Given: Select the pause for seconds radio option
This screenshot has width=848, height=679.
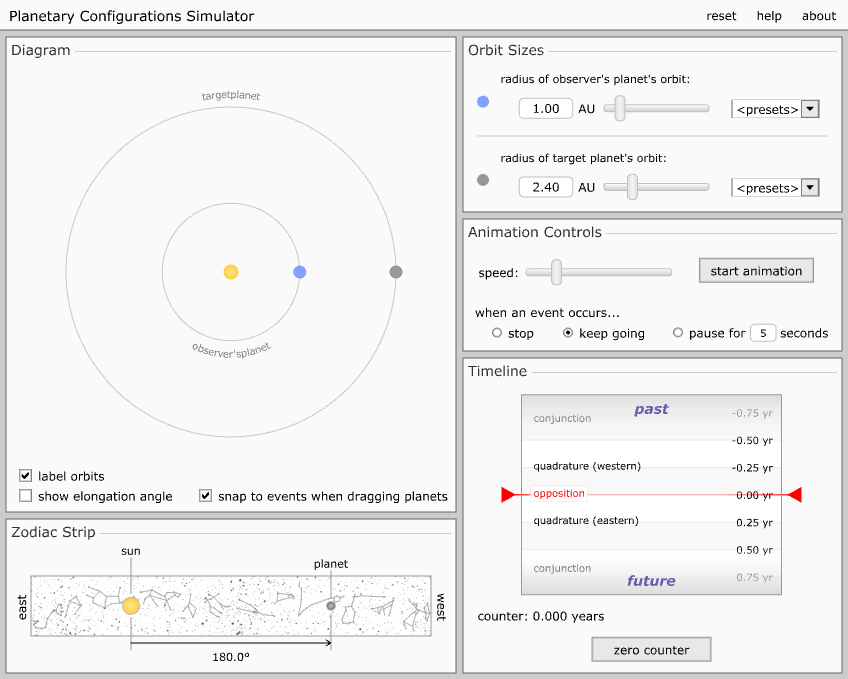Looking at the screenshot, I should pyautogui.click(x=678, y=333).
